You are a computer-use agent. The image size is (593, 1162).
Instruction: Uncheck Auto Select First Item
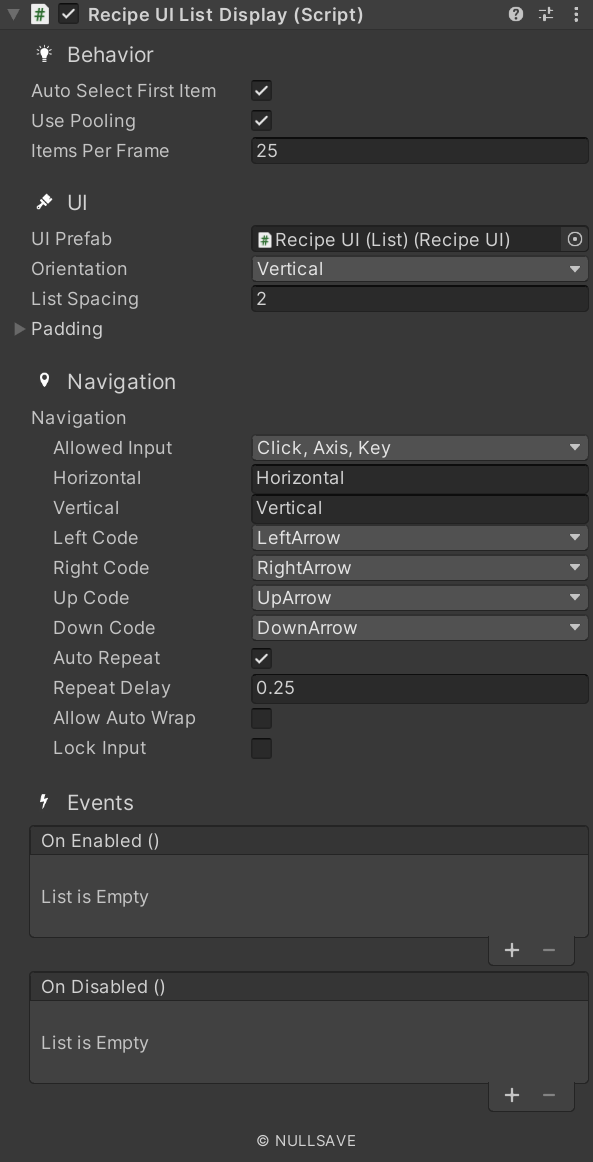coord(261,90)
